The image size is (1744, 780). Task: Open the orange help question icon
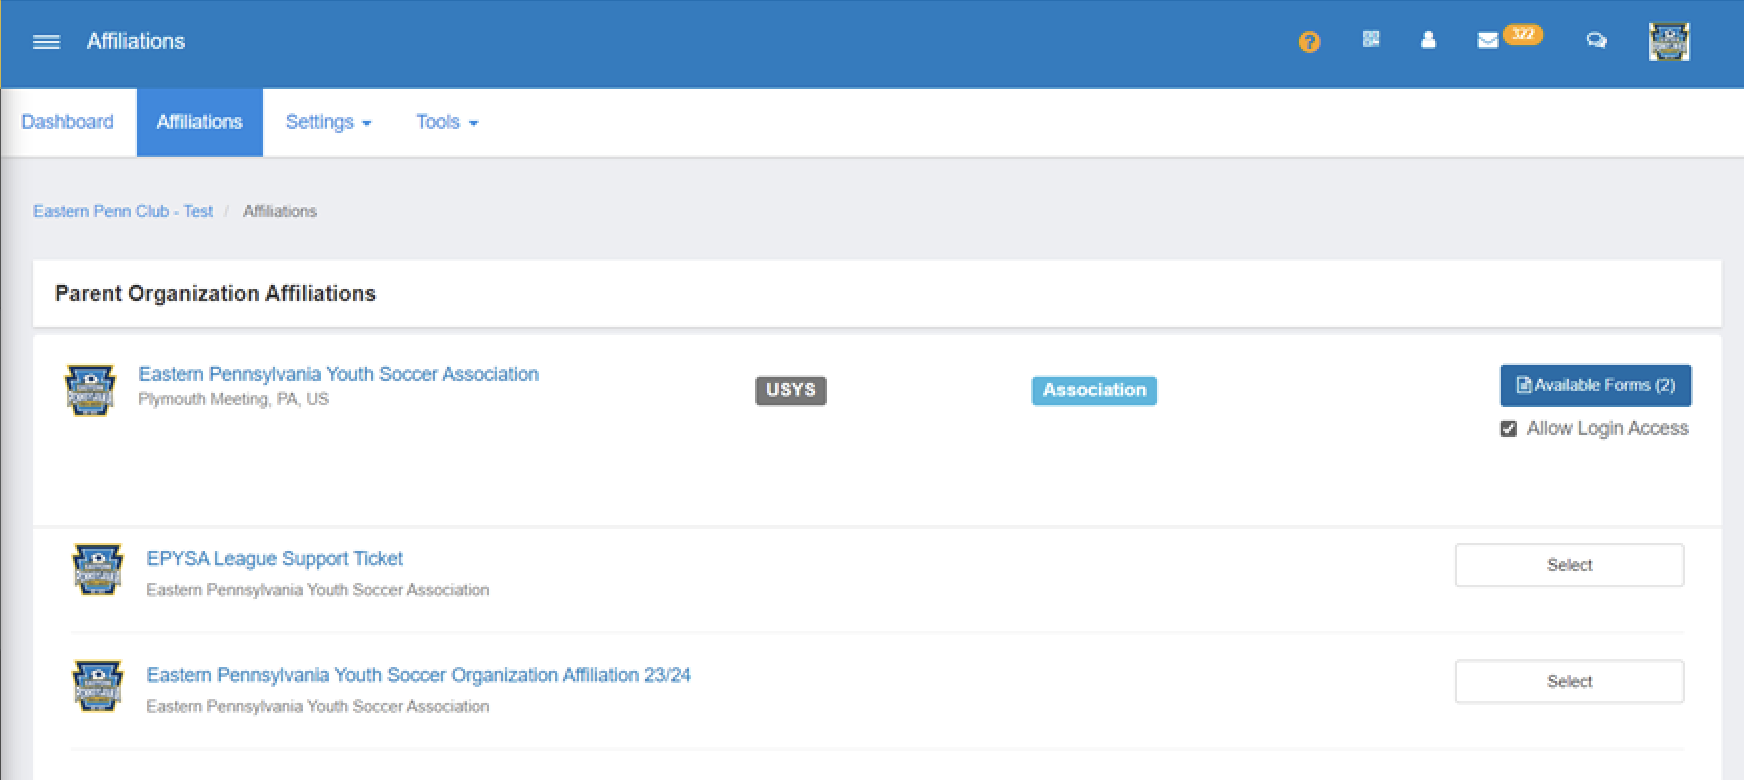pyautogui.click(x=1309, y=42)
